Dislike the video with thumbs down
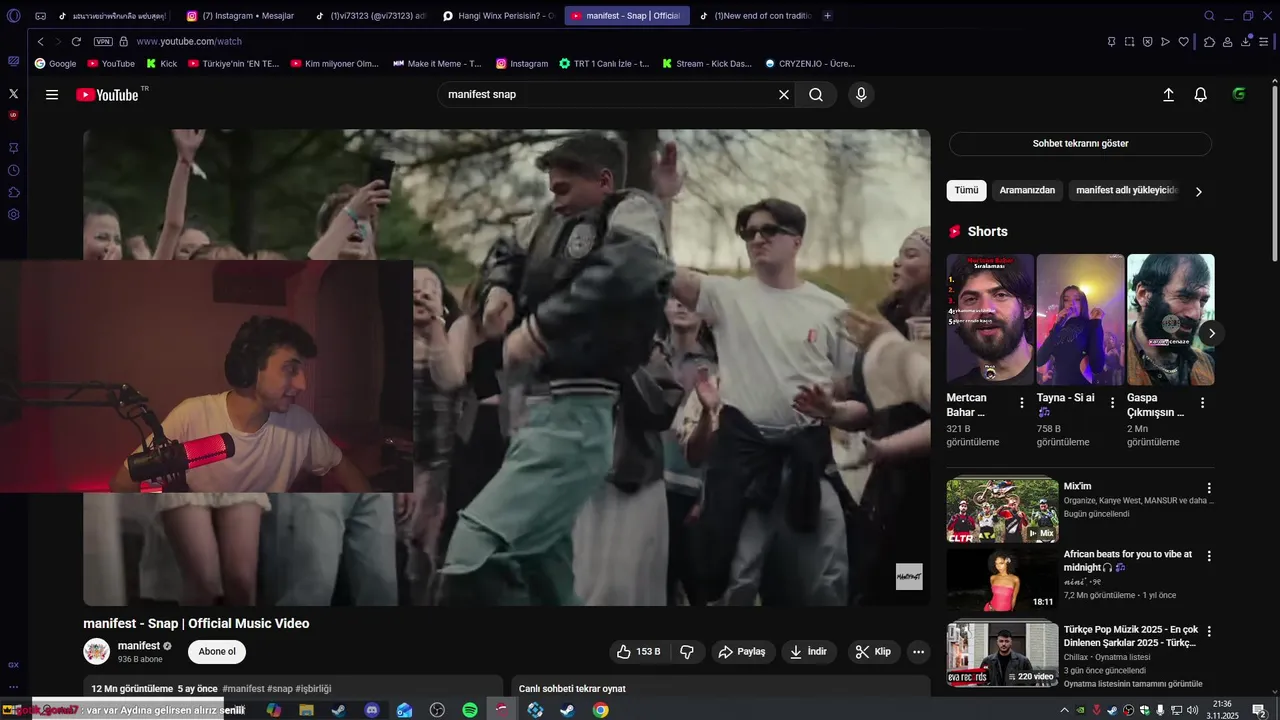The height and width of the screenshot is (720, 1280). 687,652
